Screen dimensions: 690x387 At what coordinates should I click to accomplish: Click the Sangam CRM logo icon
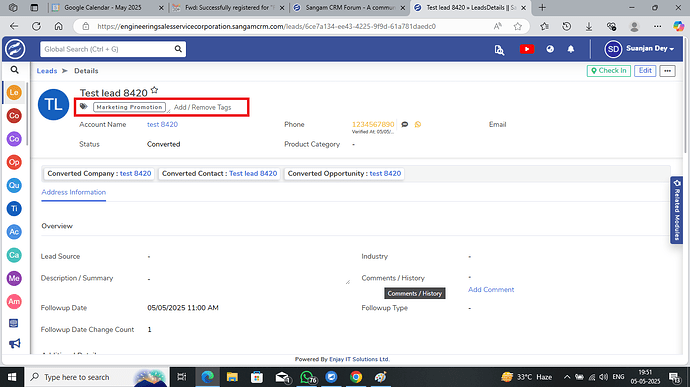[x=15, y=49]
